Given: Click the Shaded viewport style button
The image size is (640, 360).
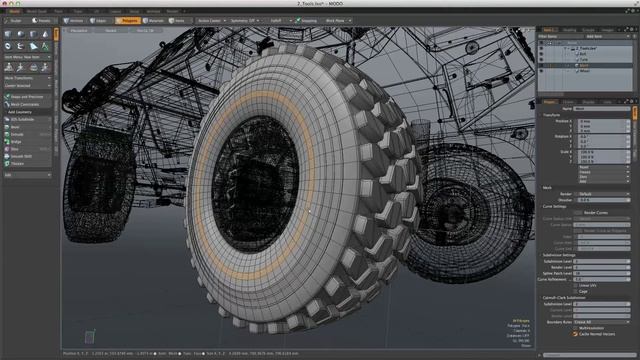Looking at the screenshot, I should tap(111, 31).
